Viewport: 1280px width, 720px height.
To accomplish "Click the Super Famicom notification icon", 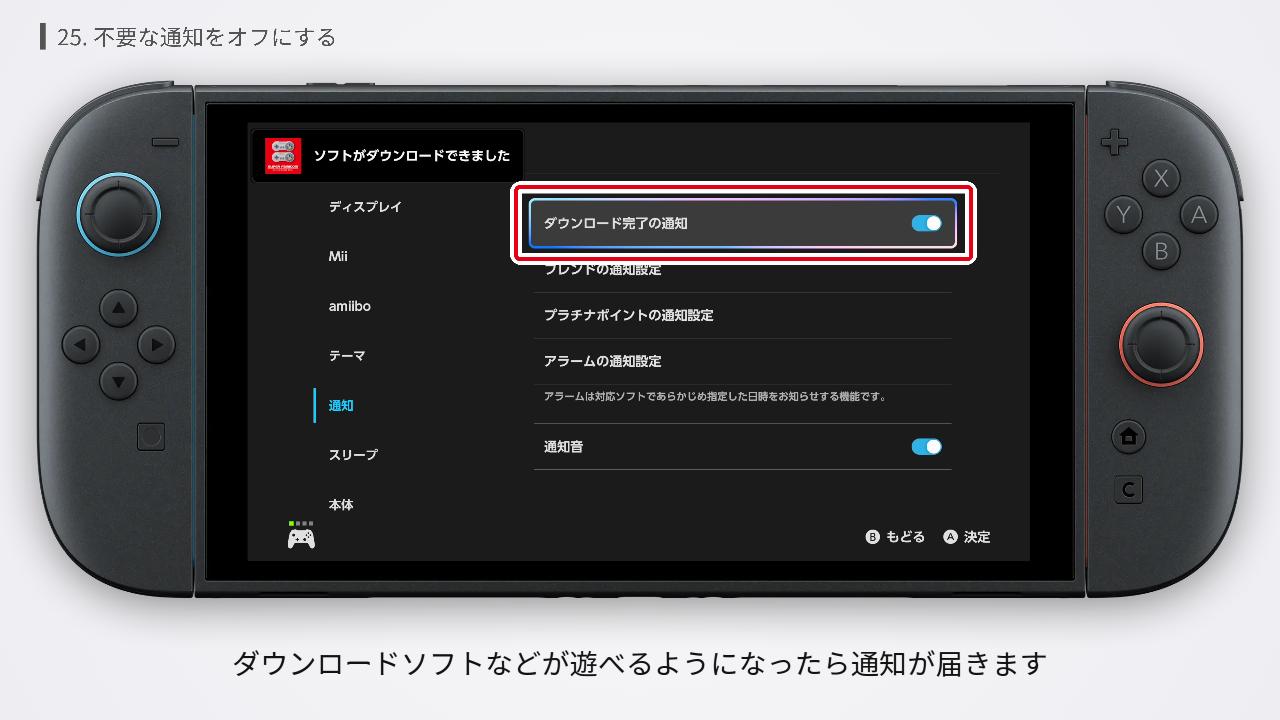I will pyautogui.click(x=283, y=155).
